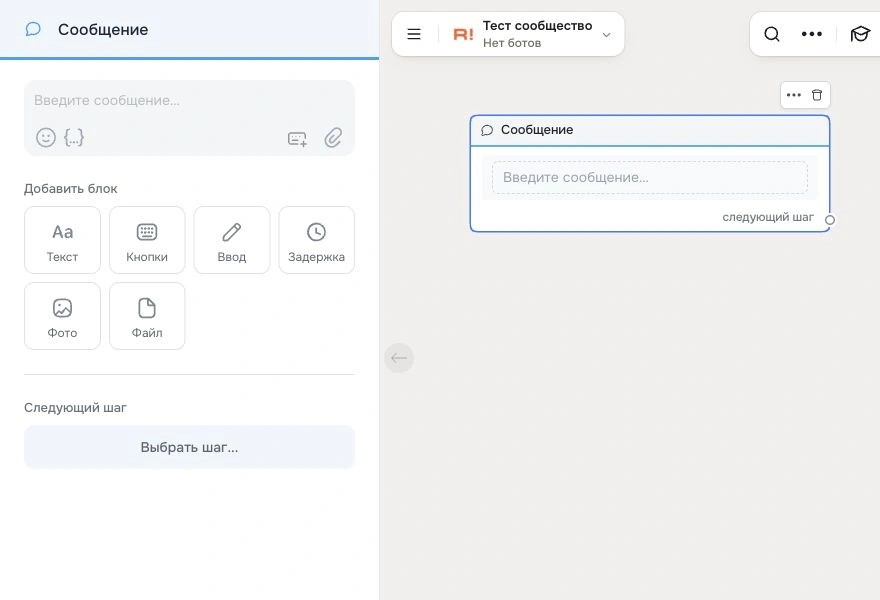Add a Ввод block
The width and height of the screenshot is (880, 600).
click(x=232, y=240)
